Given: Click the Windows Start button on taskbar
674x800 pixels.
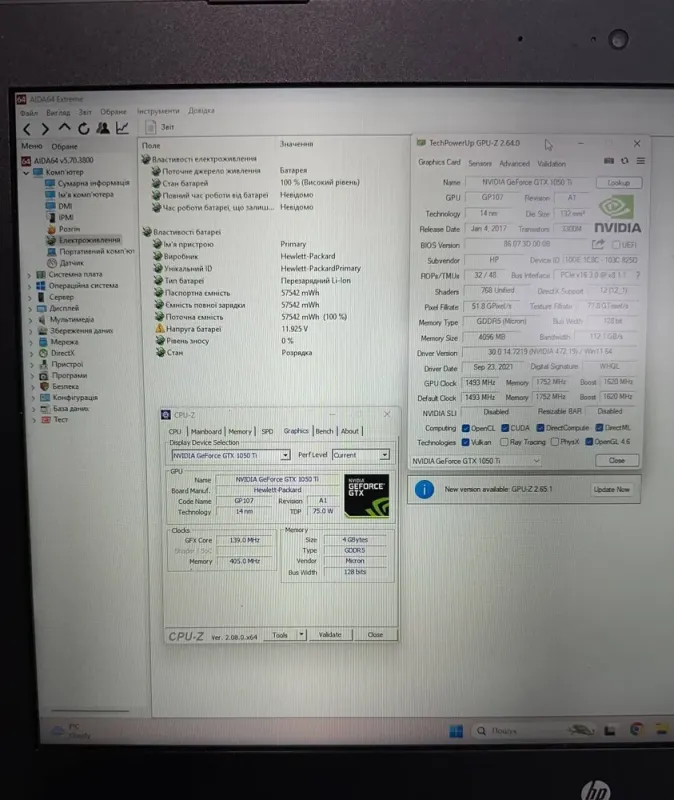Looking at the screenshot, I should point(456,731).
